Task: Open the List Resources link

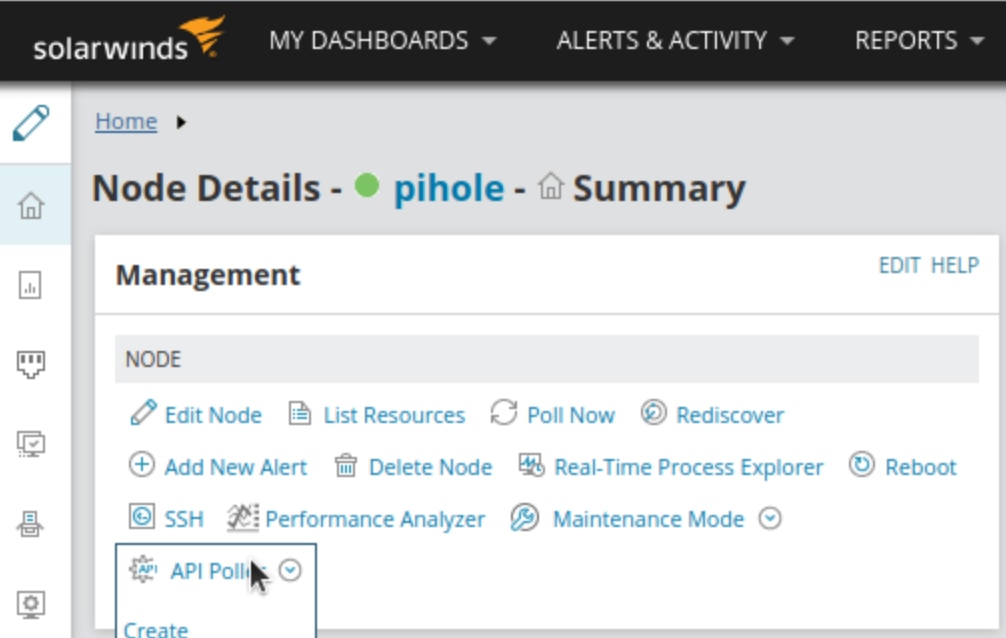Action: [394, 415]
